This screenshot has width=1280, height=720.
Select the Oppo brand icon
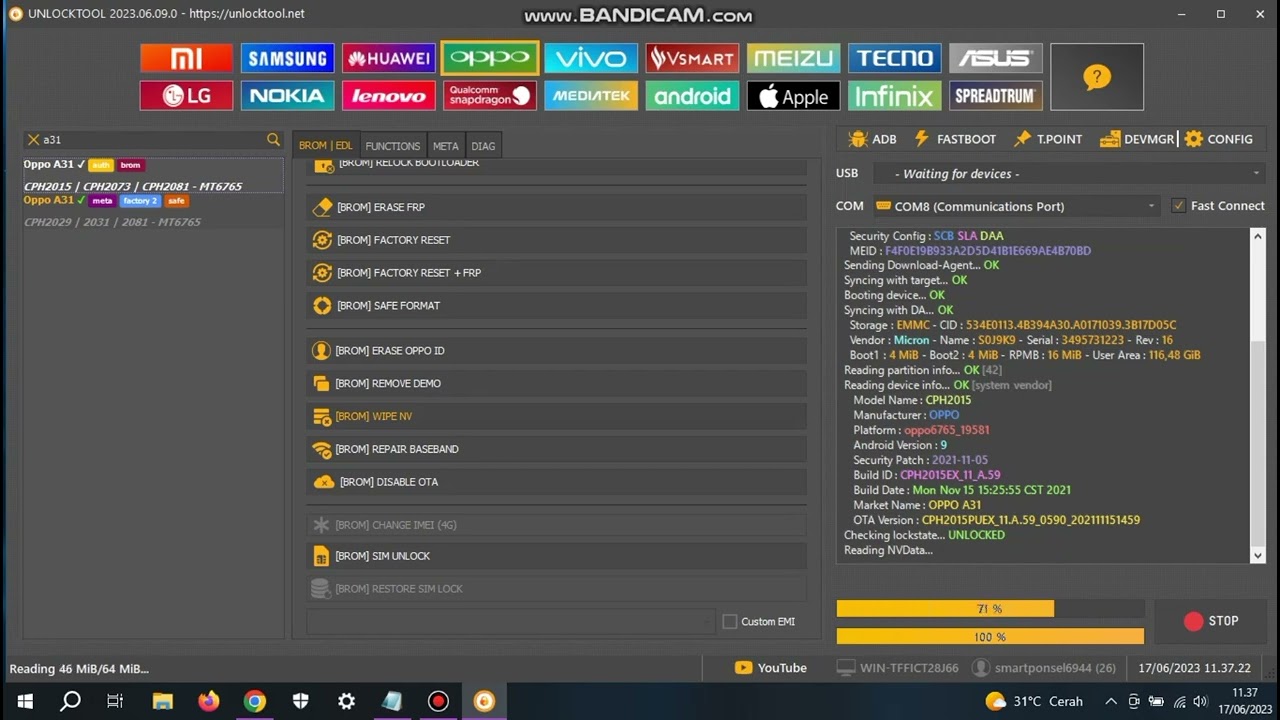coord(490,58)
